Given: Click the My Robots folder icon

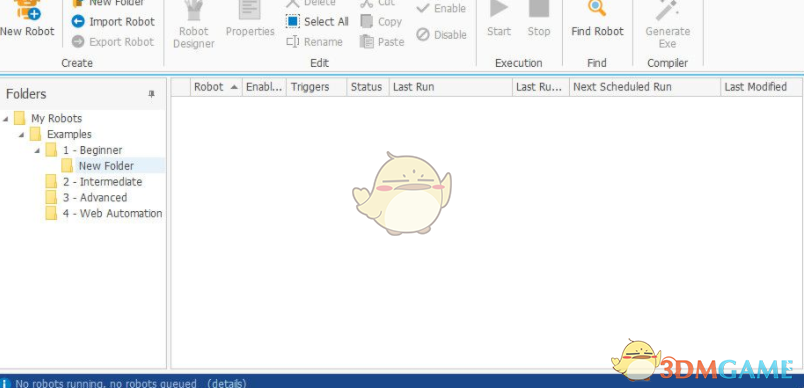Looking at the screenshot, I should pos(19,118).
